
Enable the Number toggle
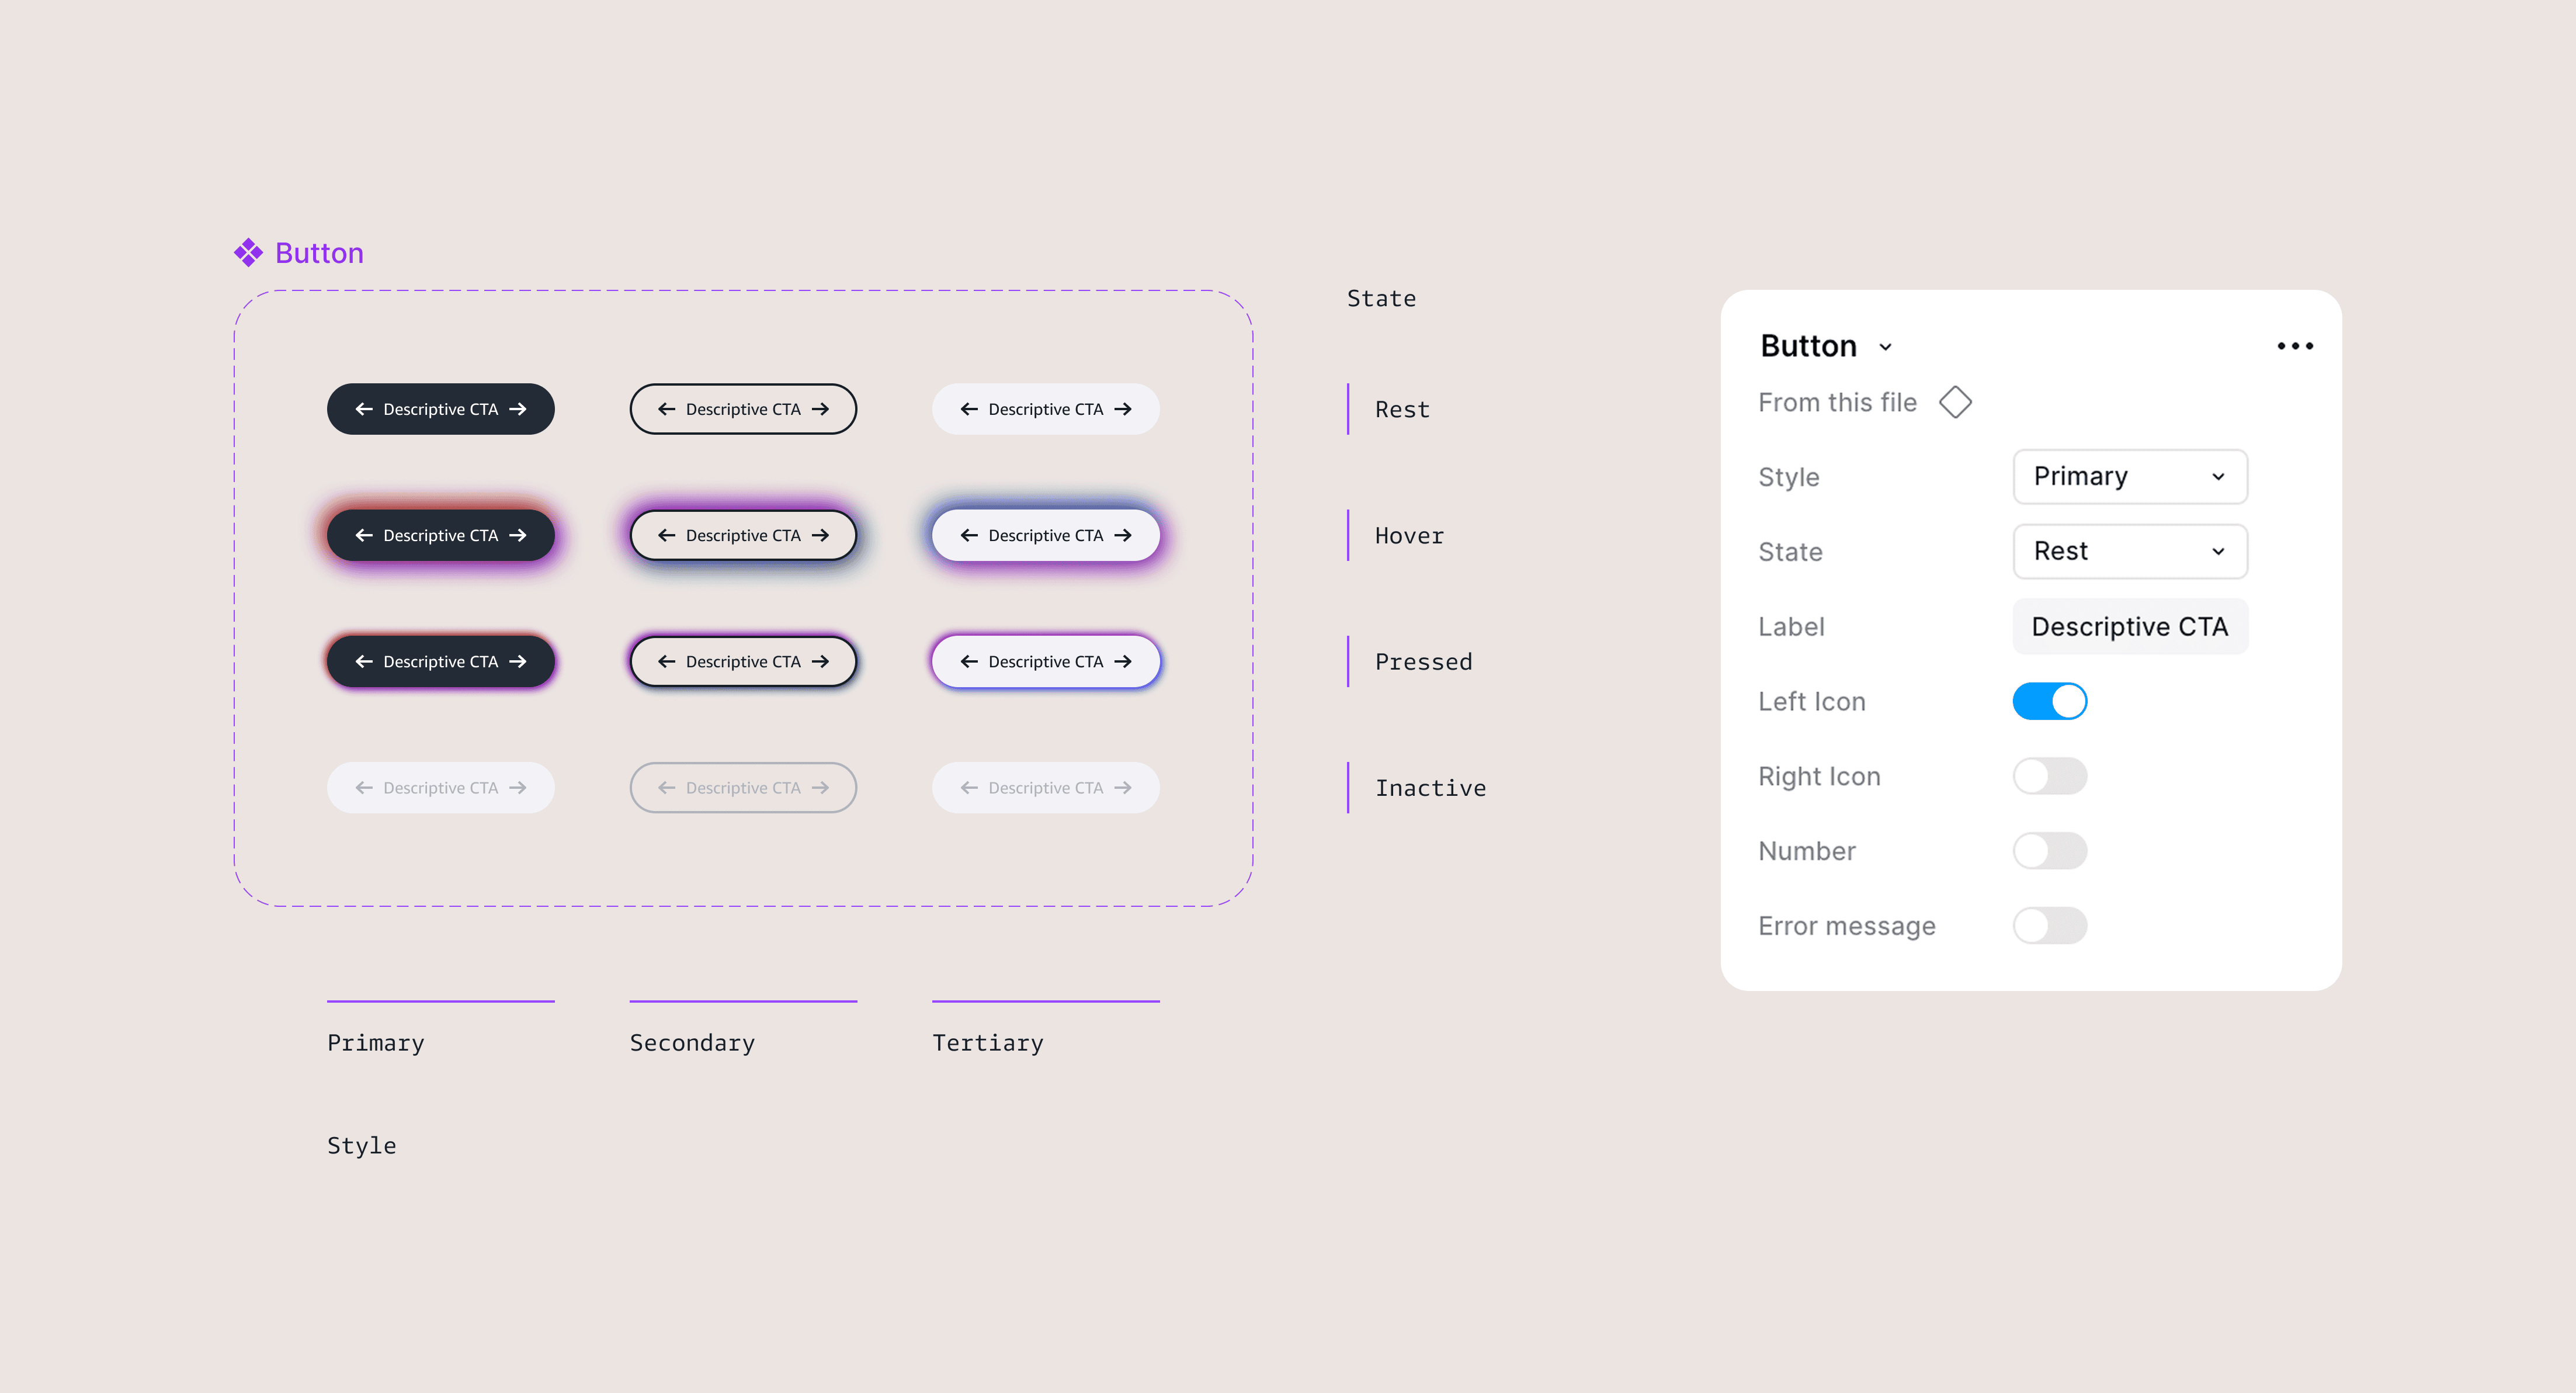(2050, 850)
